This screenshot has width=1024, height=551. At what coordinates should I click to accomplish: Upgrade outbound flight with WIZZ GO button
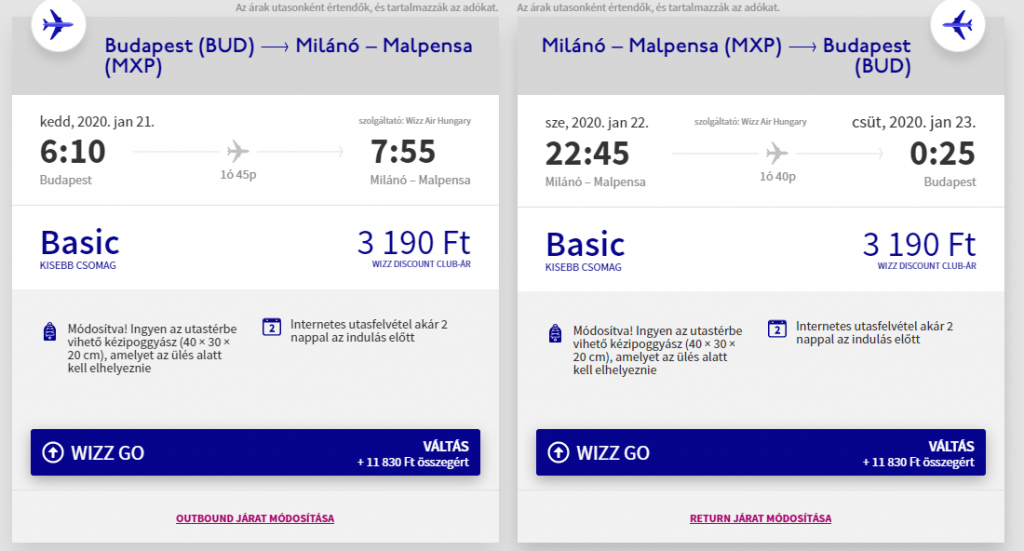click(x=255, y=452)
